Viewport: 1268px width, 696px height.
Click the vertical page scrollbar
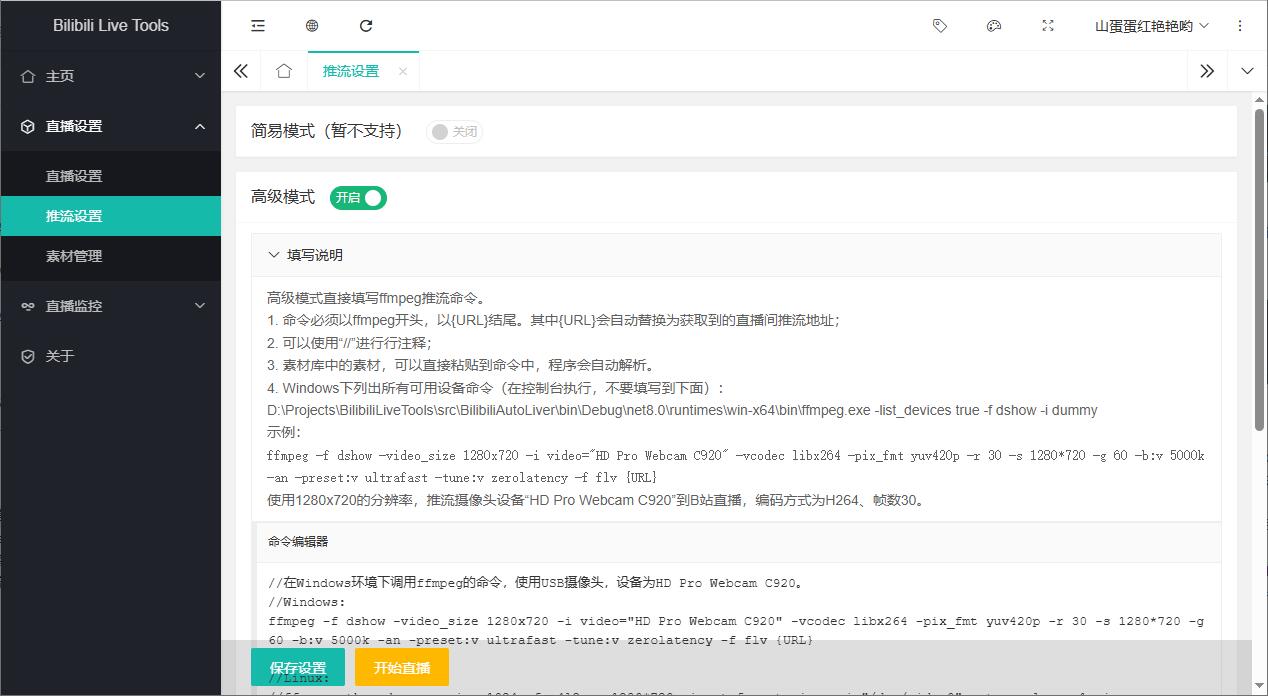[x=1260, y=270]
